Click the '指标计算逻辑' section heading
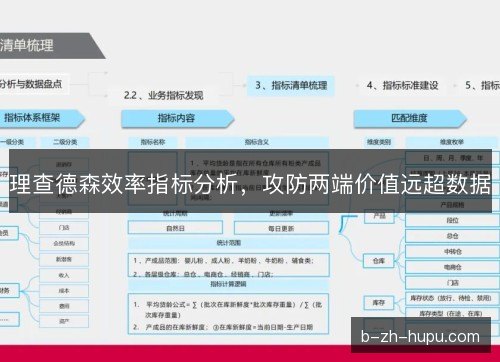This screenshot has height=362, width=500. (x=229, y=284)
